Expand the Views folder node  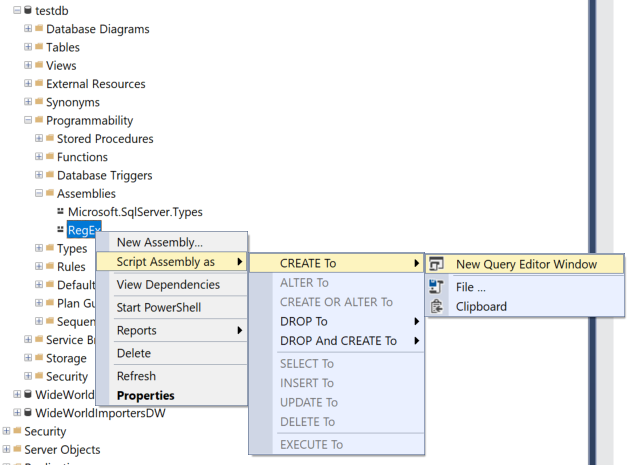coord(28,66)
